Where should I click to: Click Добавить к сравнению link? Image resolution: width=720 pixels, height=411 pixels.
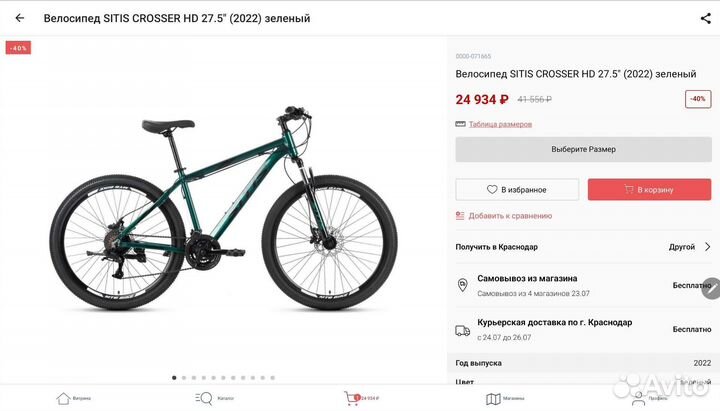[510, 215]
